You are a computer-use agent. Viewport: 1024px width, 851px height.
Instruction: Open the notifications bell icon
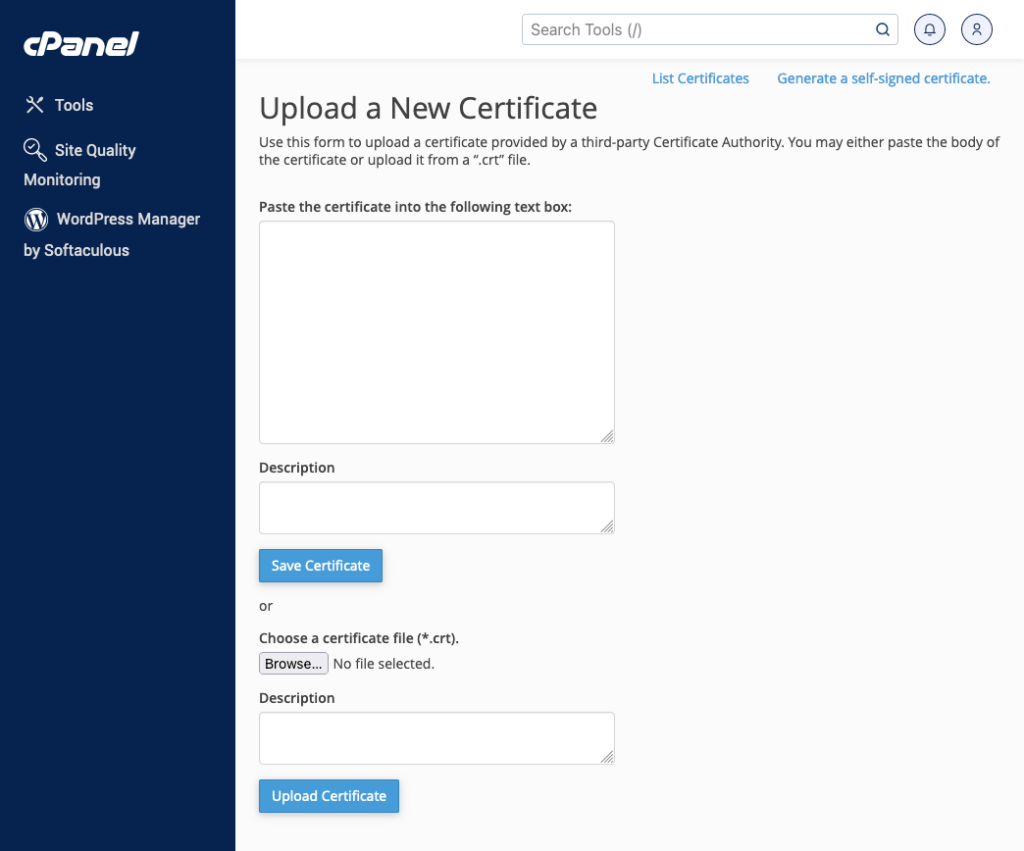pyautogui.click(x=930, y=30)
